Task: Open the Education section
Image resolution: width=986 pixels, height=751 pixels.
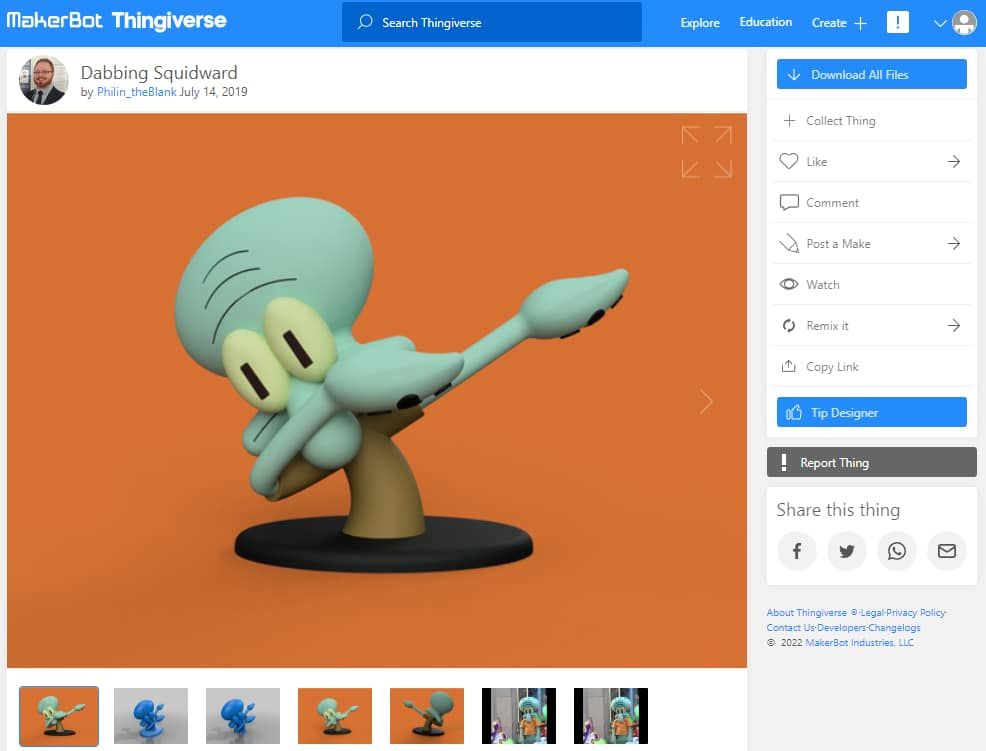Action: [x=765, y=21]
